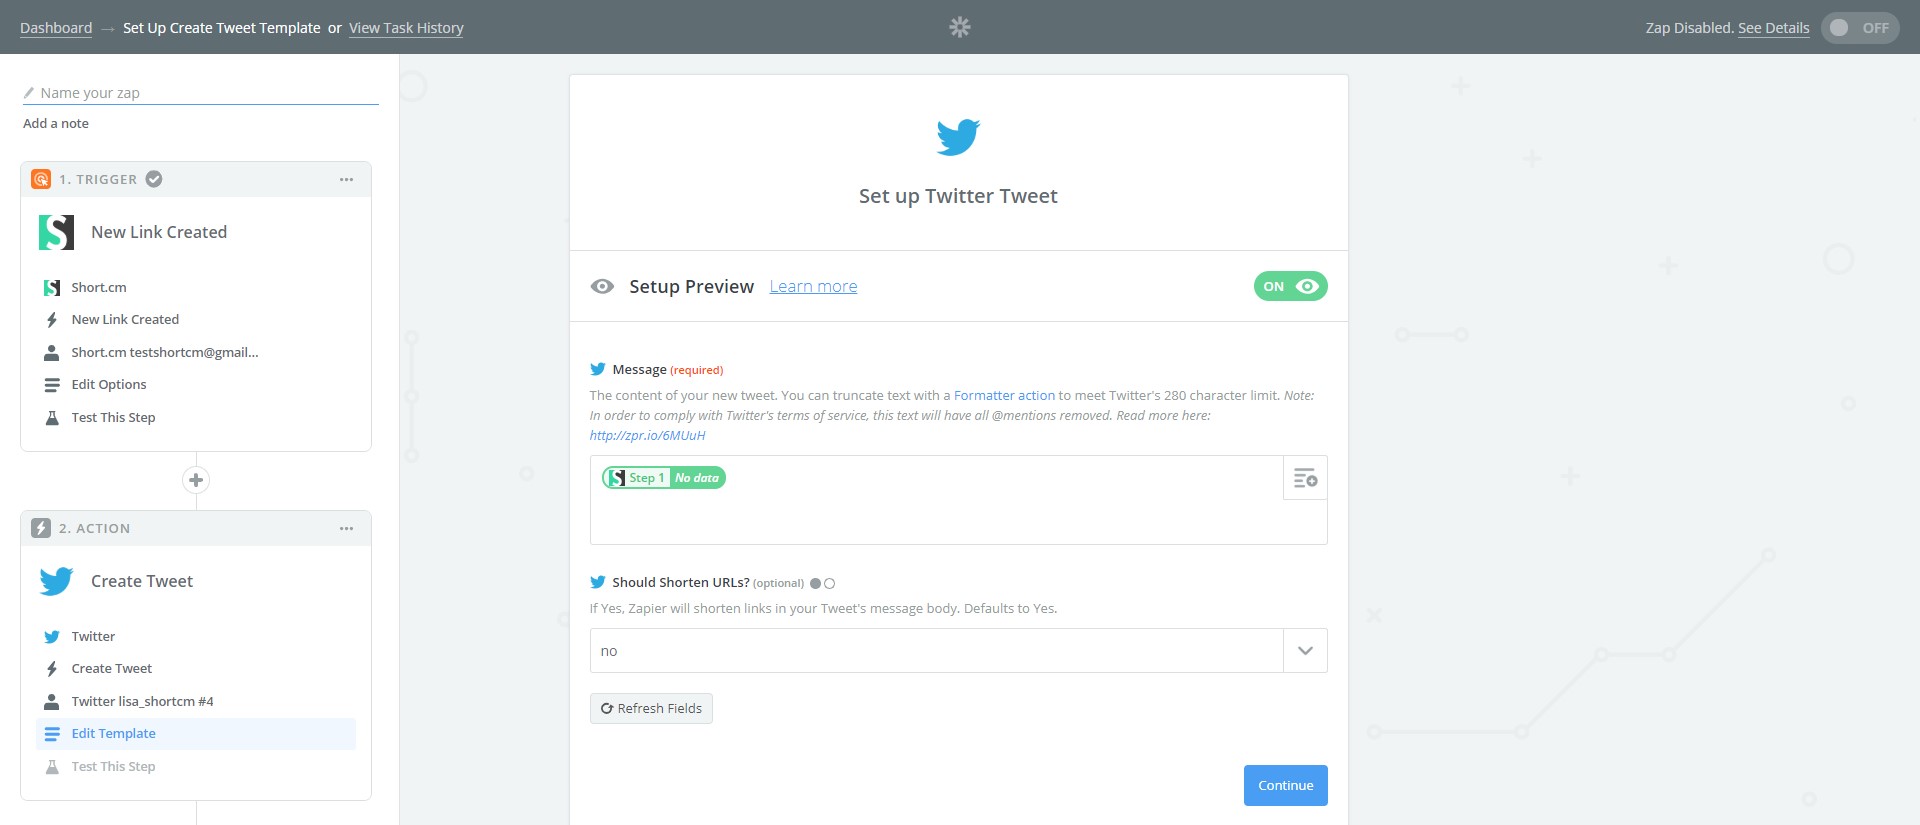
Task: Click the Twitter bird logo above Set up Twitter Tweet
Action: click(x=958, y=136)
